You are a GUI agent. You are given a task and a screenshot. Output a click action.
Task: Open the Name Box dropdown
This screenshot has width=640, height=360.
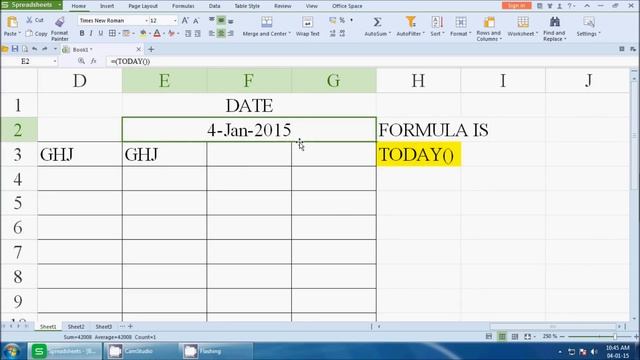(x=55, y=61)
